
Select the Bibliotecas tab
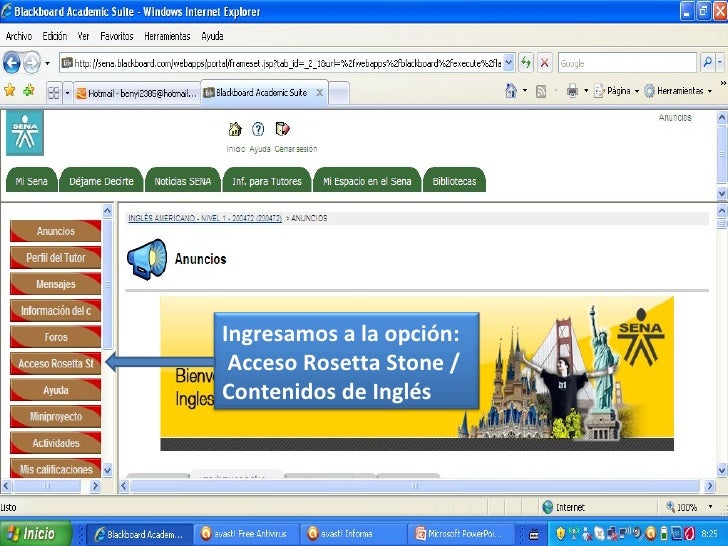(x=455, y=181)
